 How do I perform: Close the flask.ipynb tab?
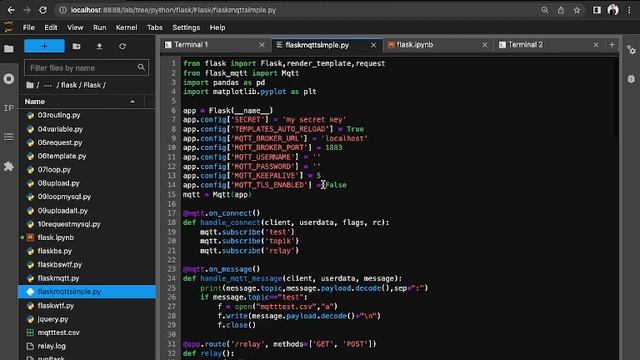click(484, 45)
